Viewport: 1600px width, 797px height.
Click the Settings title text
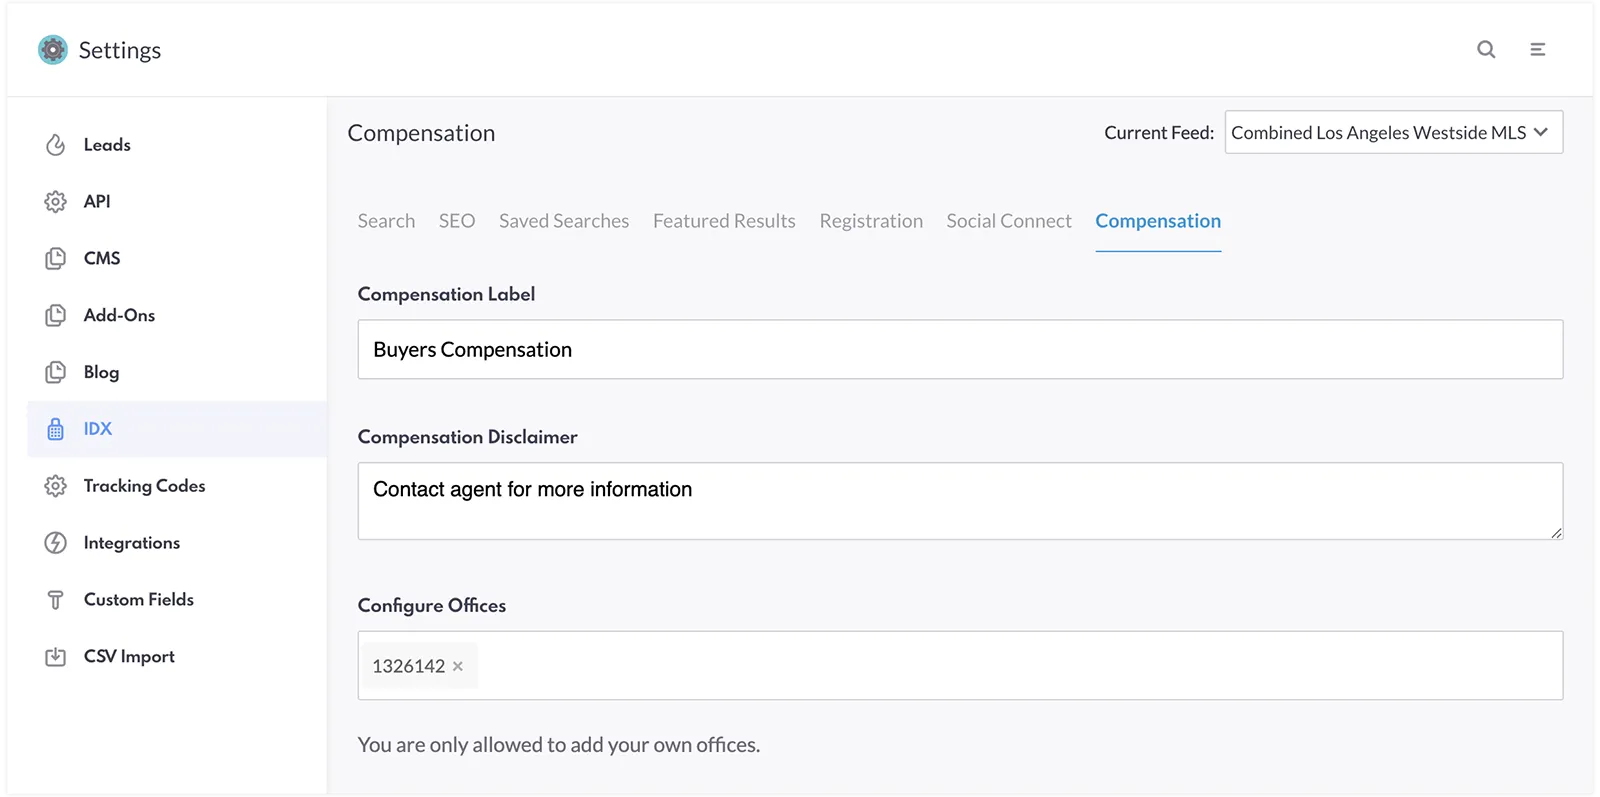click(x=120, y=50)
